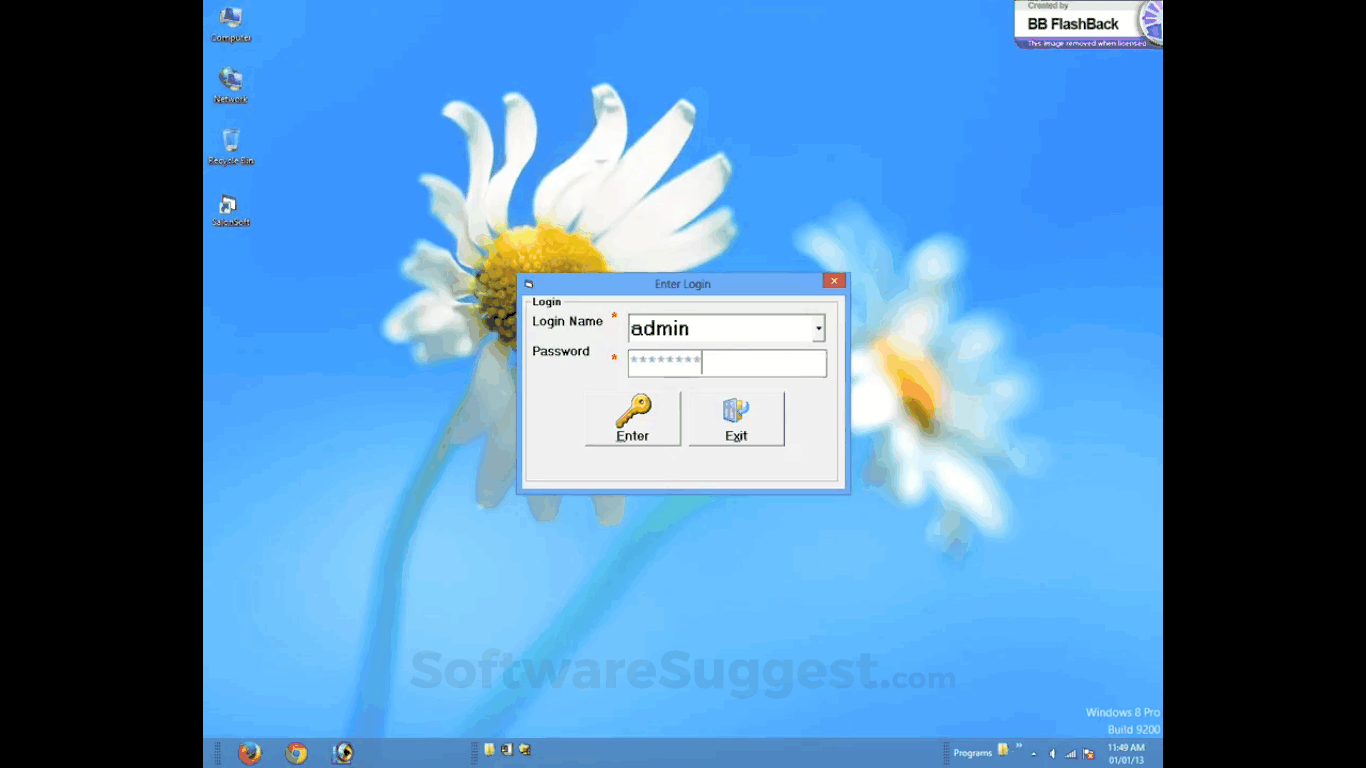Select the SalesSoft desktop shortcut
The height and width of the screenshot is (768, 1366).
point(231,209)
